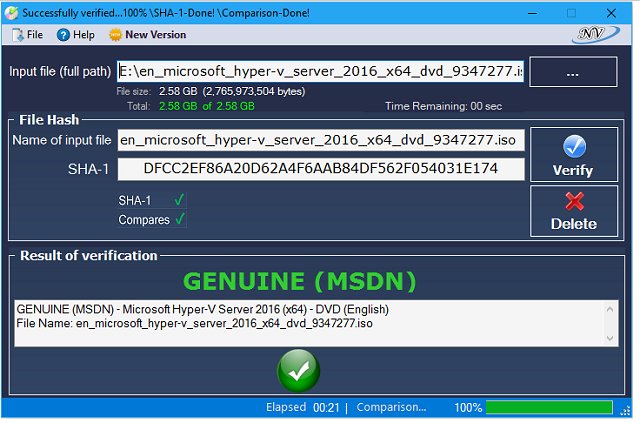Click the result text box scroll down arrow
640x423 pixels.
tap(612, 338)
